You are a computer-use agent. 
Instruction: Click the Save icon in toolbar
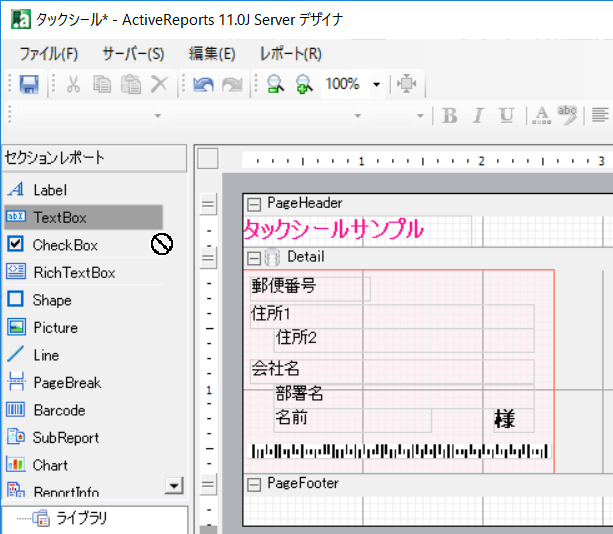[x=29, y=85]
